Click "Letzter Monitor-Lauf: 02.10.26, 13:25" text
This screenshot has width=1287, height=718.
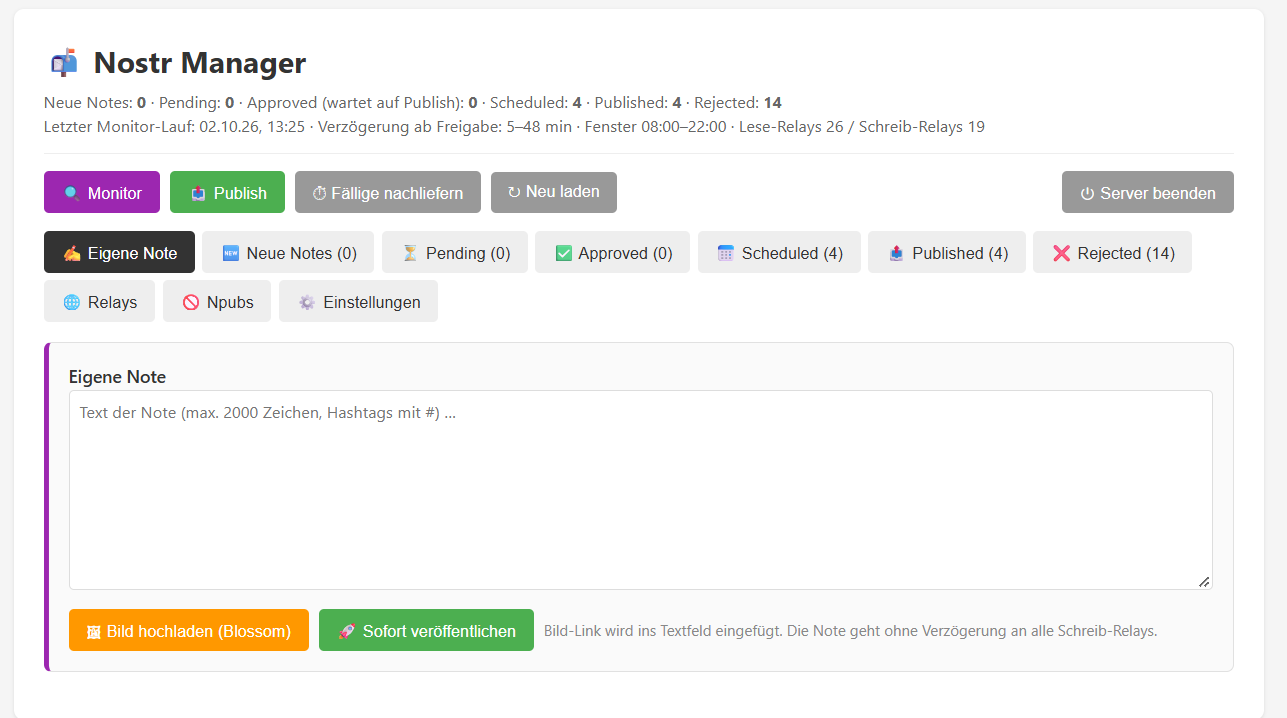point(174,127)
